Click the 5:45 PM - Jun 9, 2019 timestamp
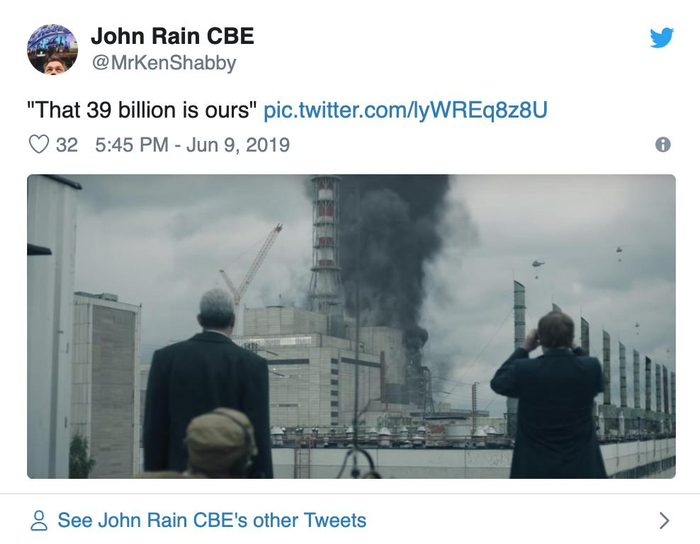 tap(192, 145)
